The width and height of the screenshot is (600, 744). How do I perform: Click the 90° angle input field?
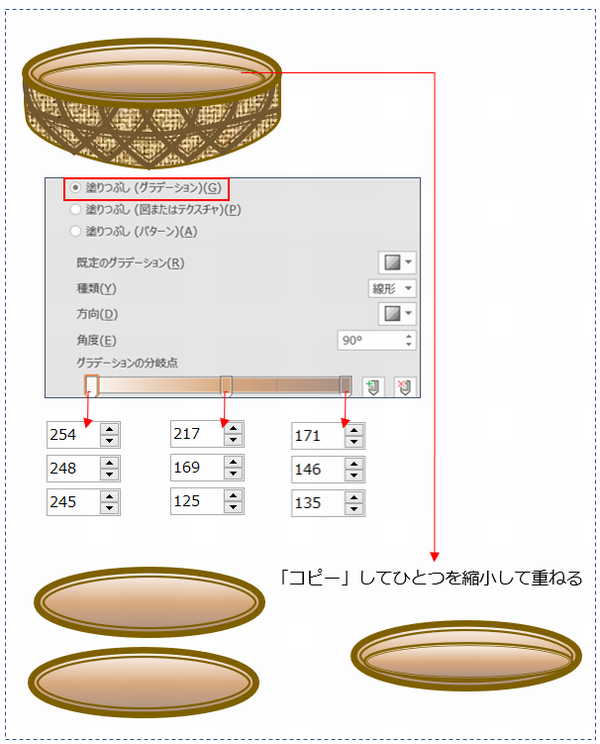point(370,340)
